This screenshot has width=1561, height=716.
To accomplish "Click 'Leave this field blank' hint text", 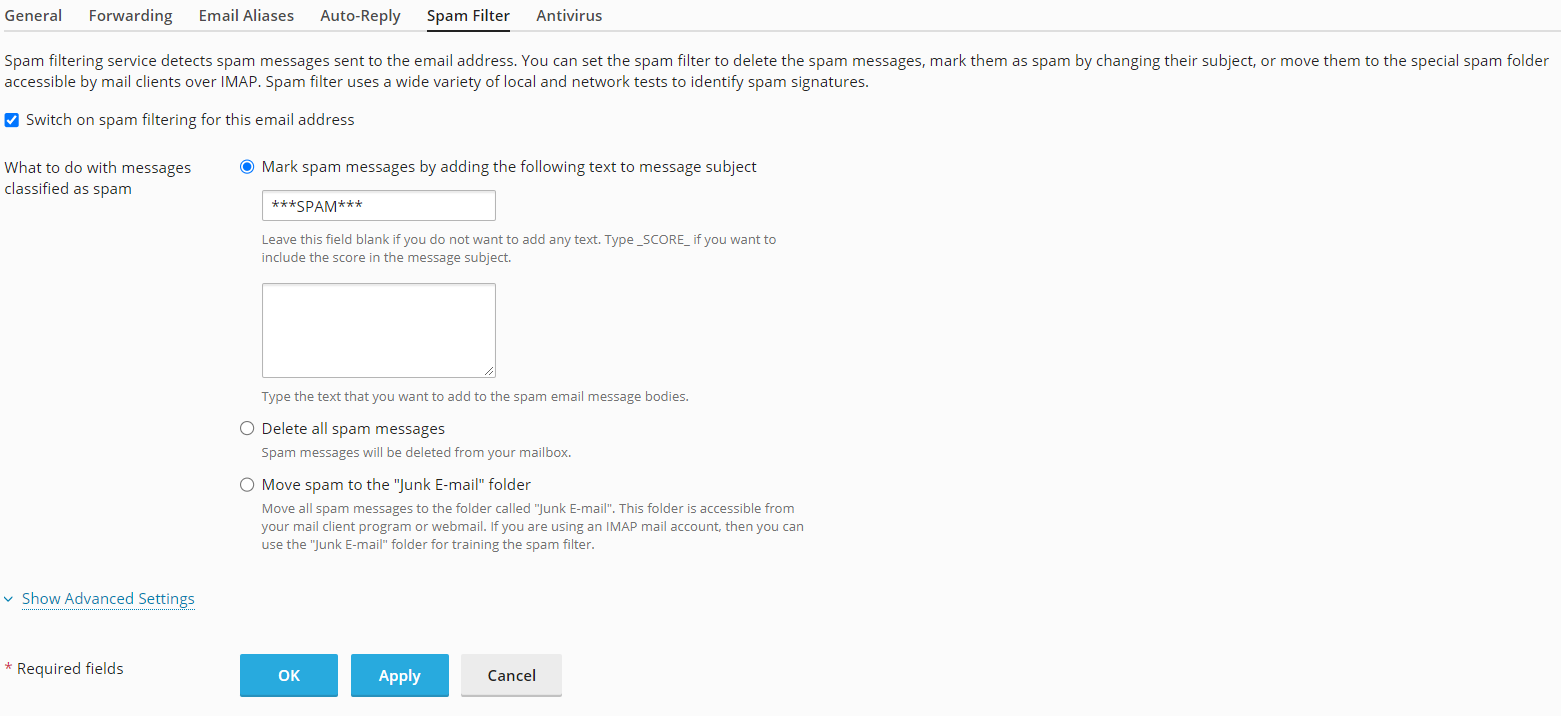I will coord(519,249).
